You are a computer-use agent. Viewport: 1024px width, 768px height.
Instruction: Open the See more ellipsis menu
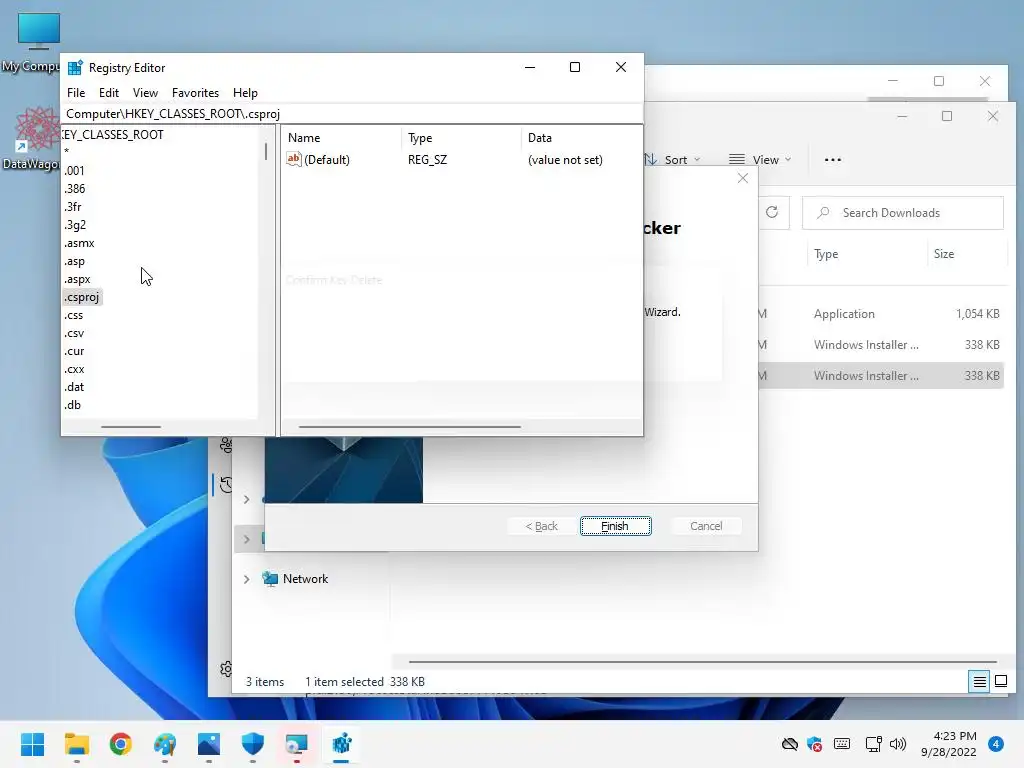(x=833, y=160)
